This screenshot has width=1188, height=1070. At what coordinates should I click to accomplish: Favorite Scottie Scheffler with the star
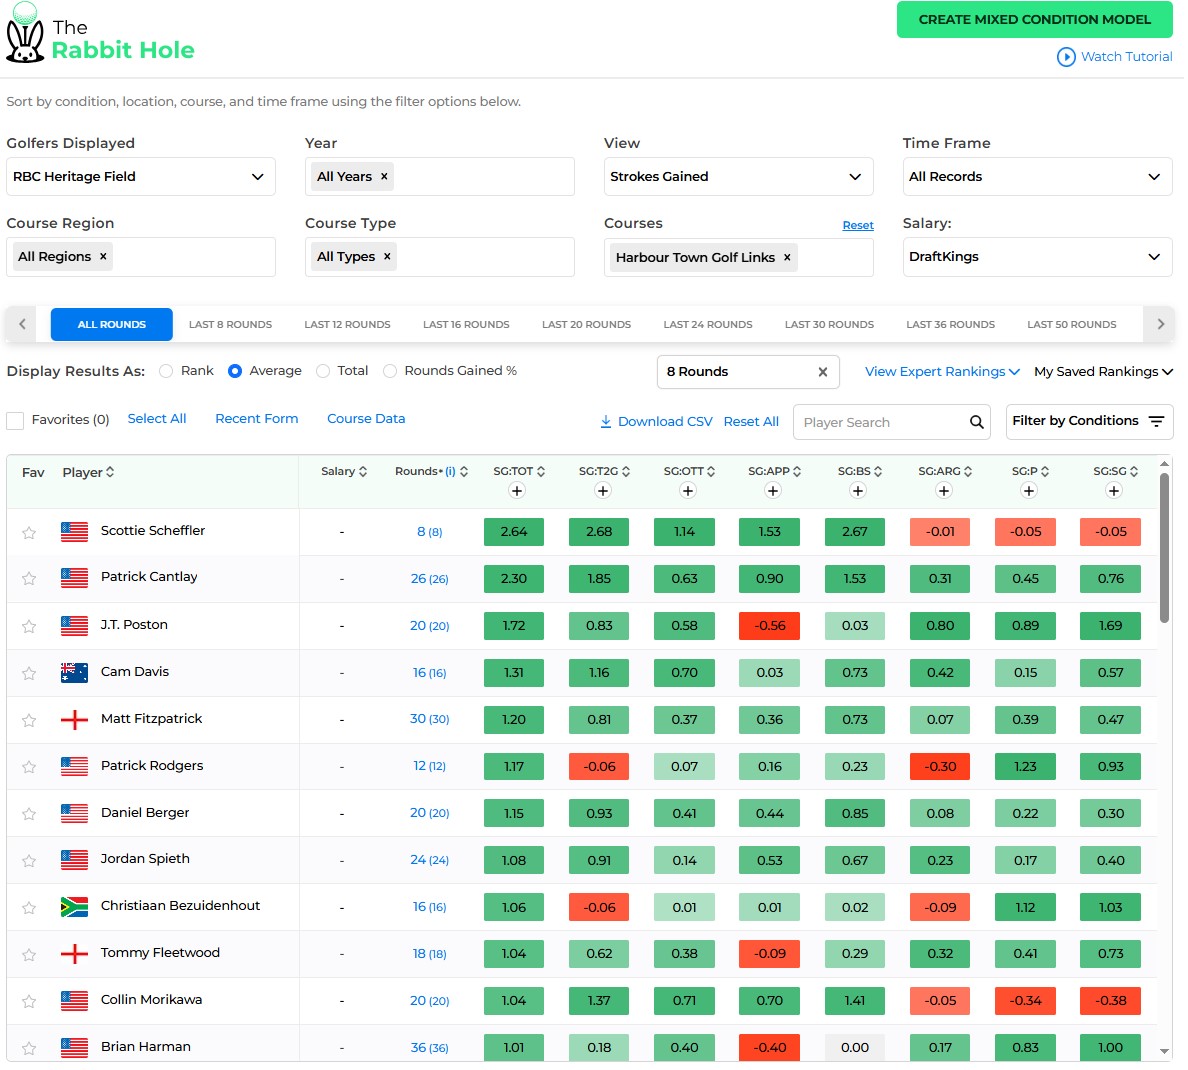29,533
